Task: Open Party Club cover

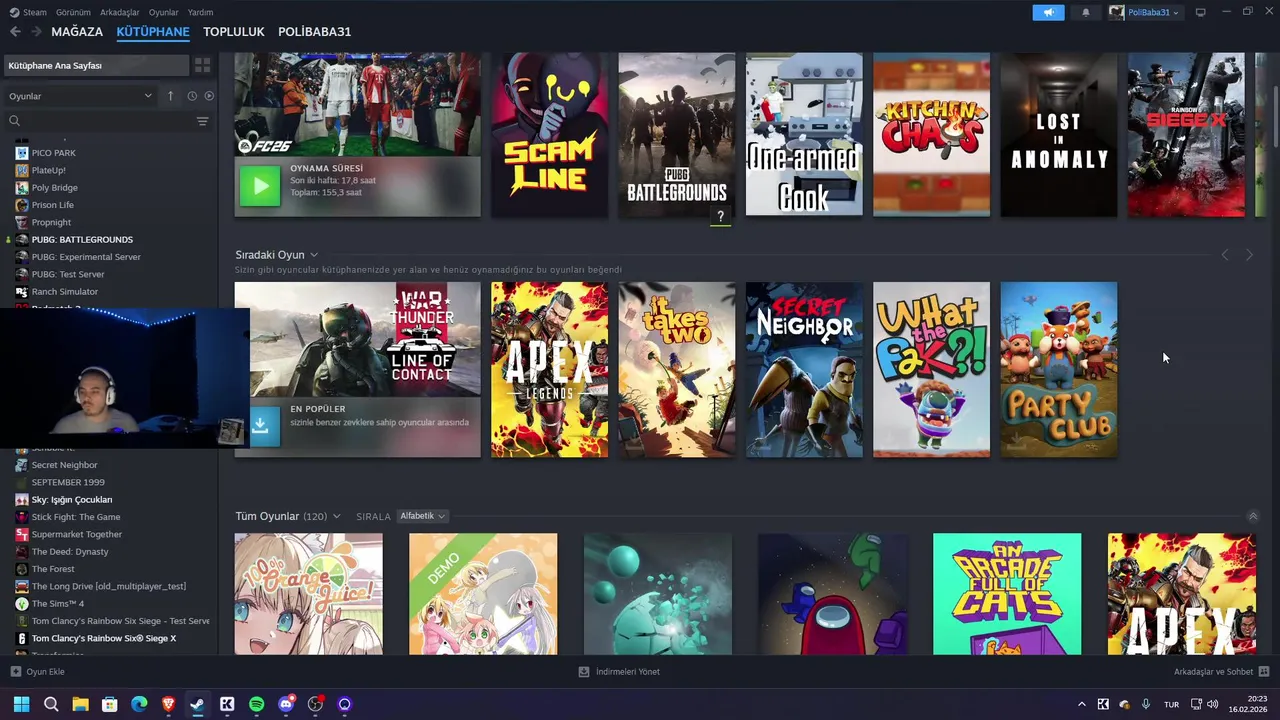Action: (x=1059, y=369)
